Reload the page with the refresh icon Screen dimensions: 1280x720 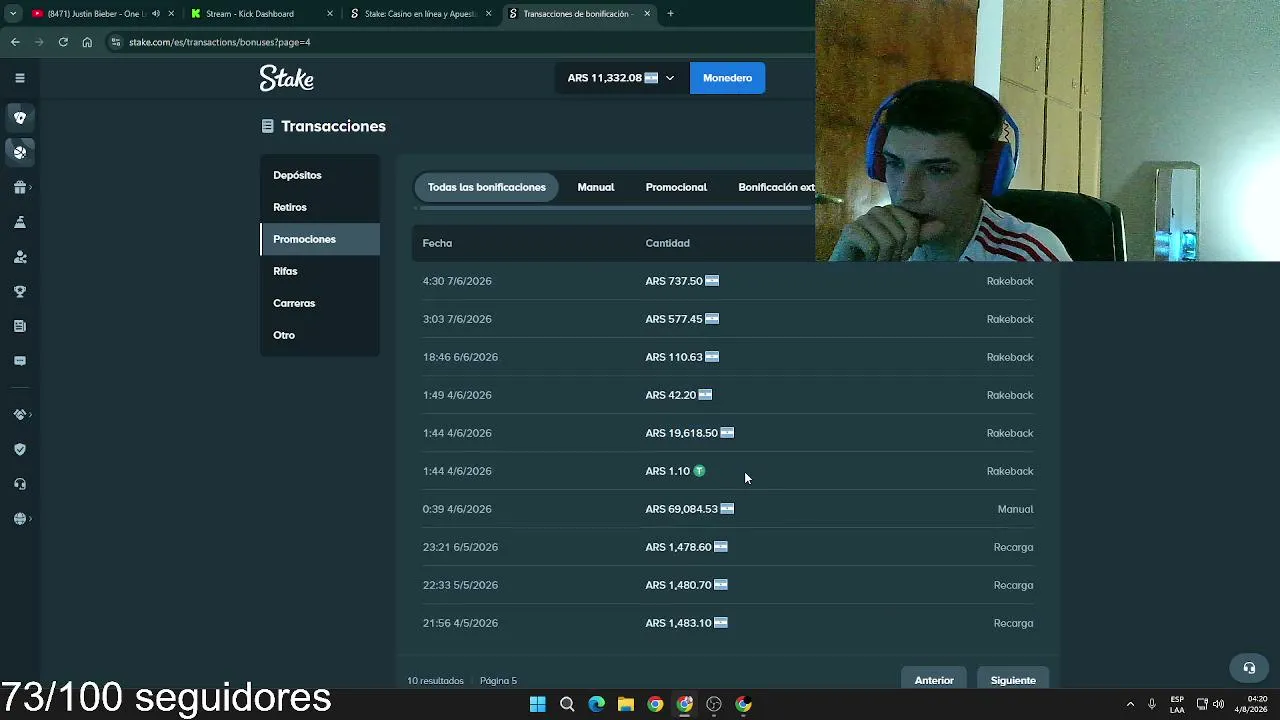point(63,42)
